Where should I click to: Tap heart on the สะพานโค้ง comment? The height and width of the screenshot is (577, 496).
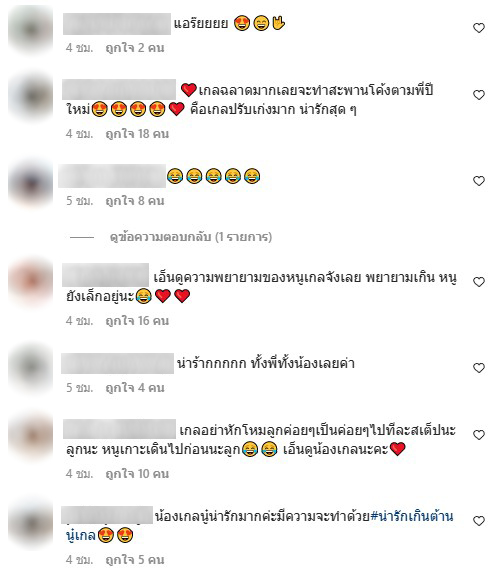(x=478, y=95)
